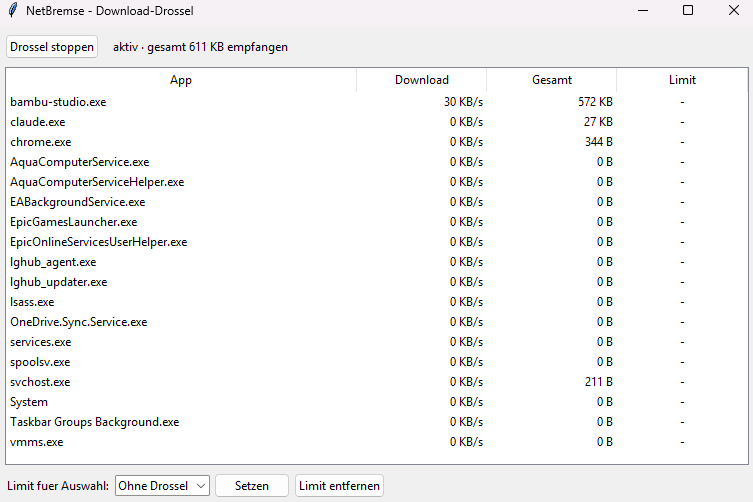Image resolution: width=753 pixels, height=502 pixels.
Task: Click the NetBremse feather icon in title bar
Action: [x=13, y=10]
